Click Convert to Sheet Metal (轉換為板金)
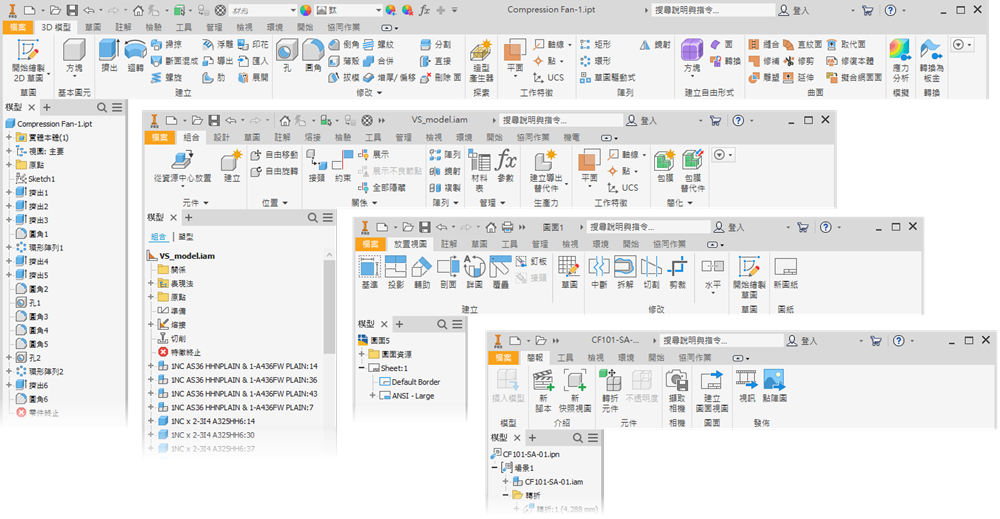The width and height of the screenshot is (1000, 519). click(x=932, y=61)
